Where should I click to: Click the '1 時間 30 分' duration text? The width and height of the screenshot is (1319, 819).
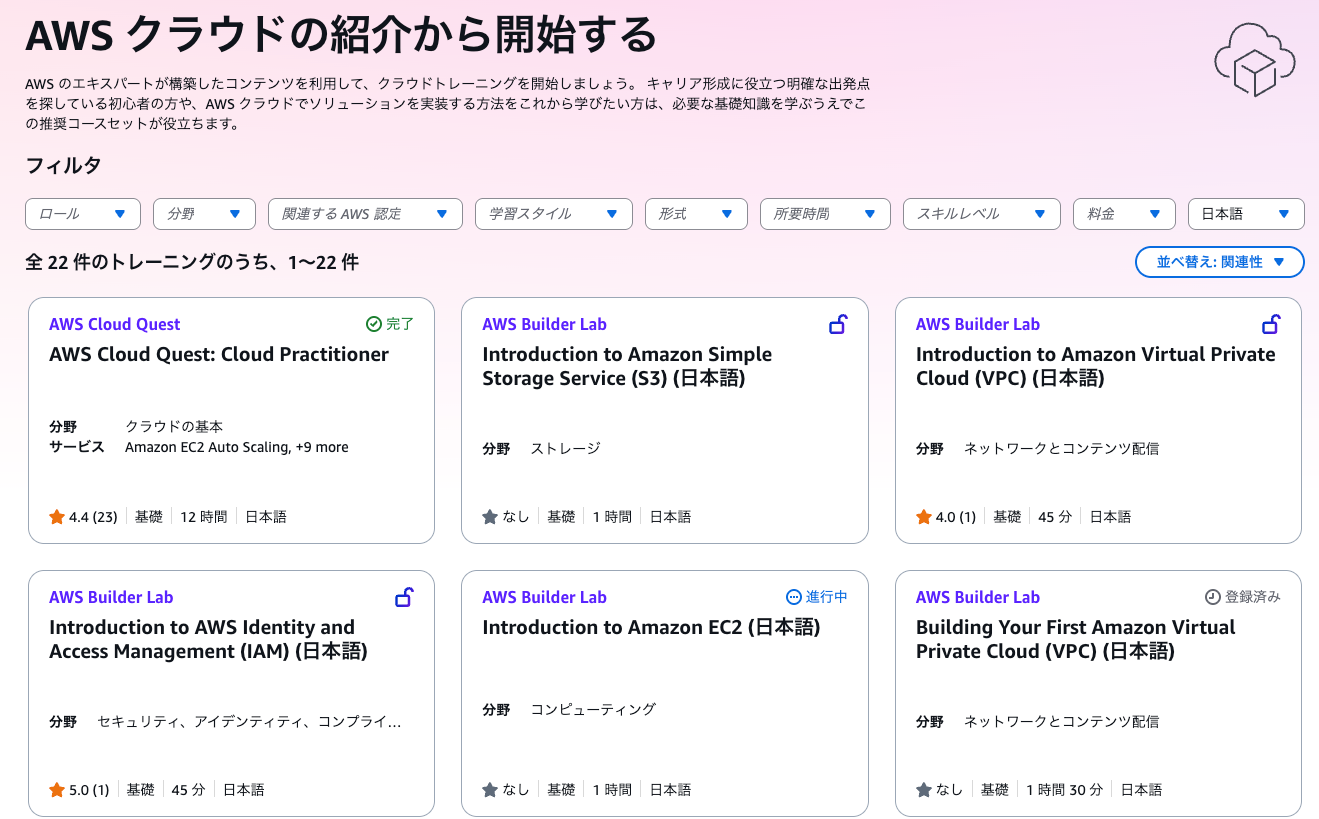pos(1065,790)
